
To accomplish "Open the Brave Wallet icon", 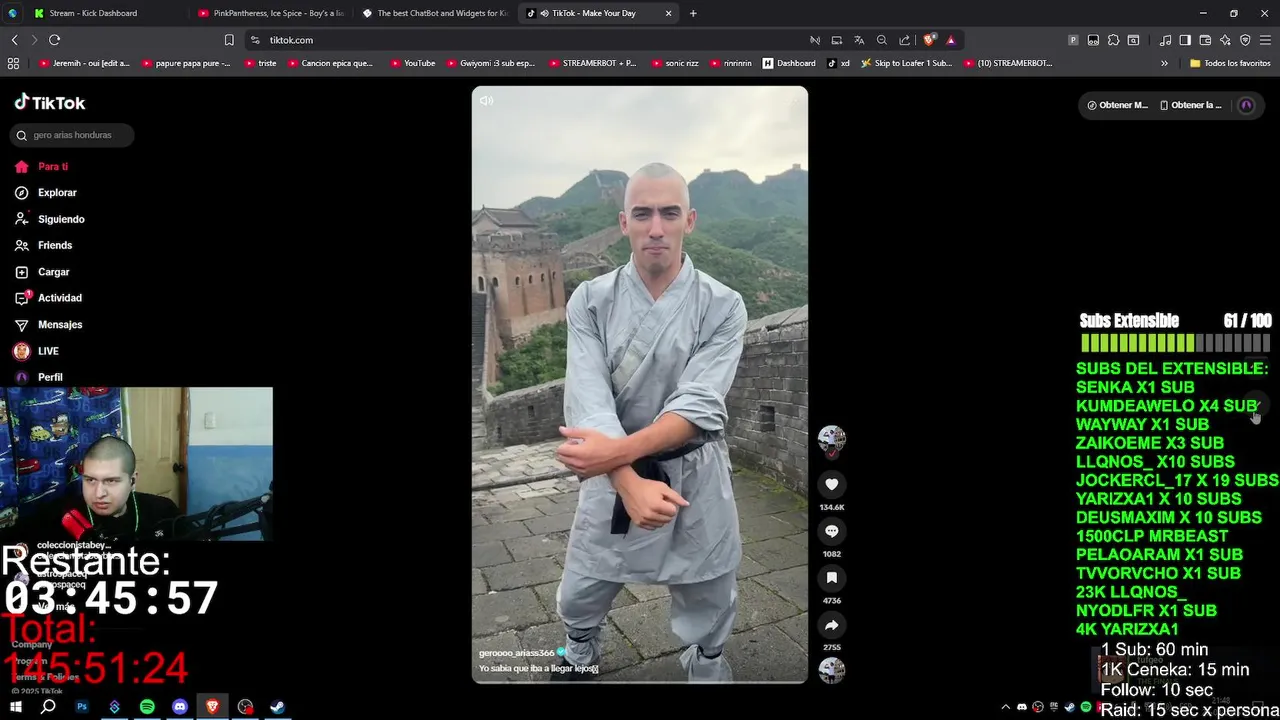I will (x=1205, y=40).
